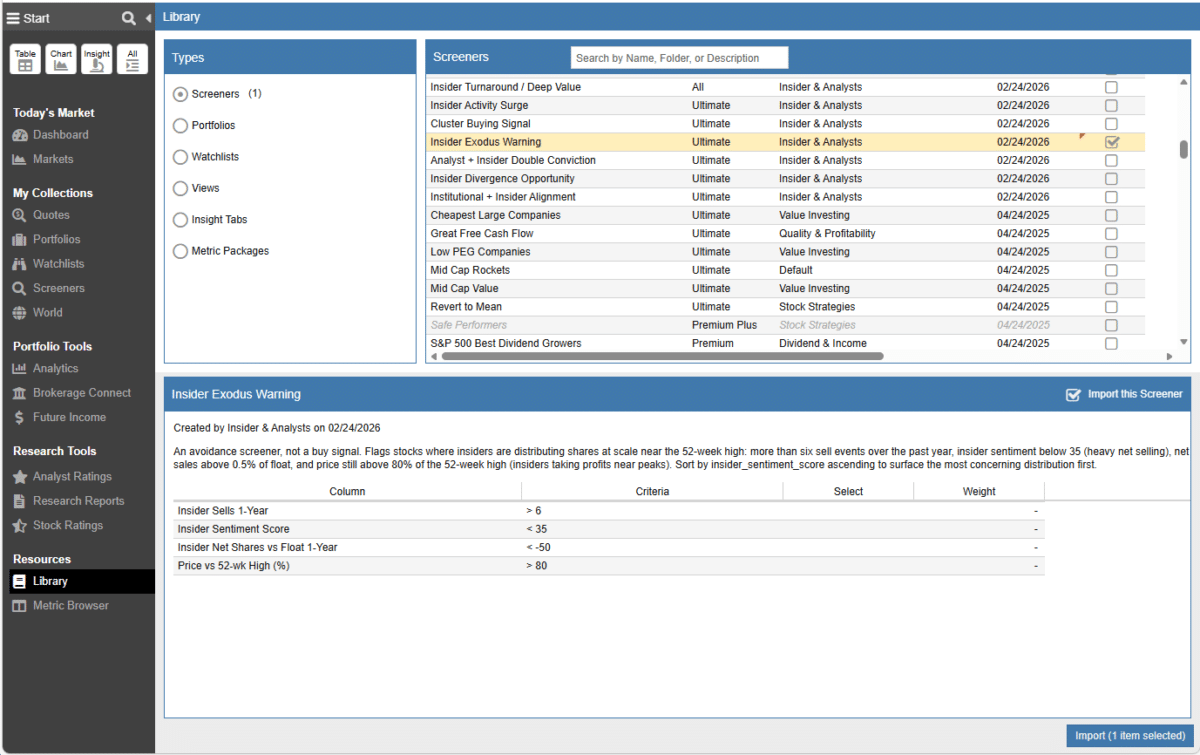Select the Views type radio button
1200x755 pixels.
point(180,188)
